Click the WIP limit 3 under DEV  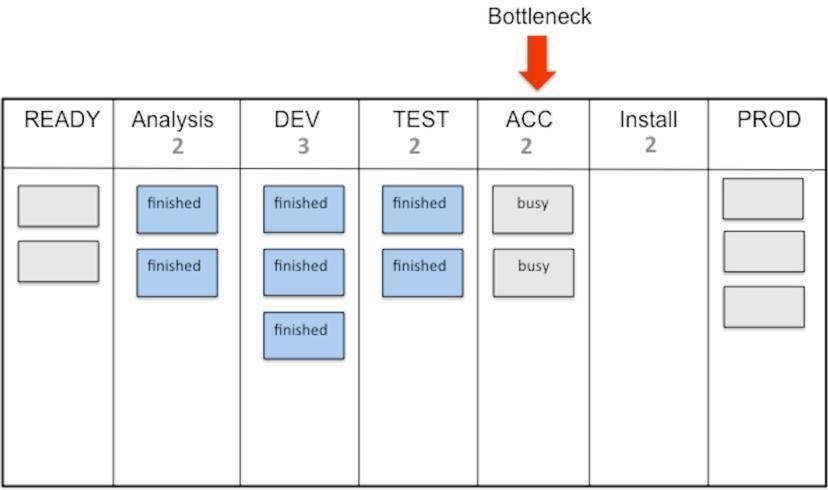[x=303, y=146]
